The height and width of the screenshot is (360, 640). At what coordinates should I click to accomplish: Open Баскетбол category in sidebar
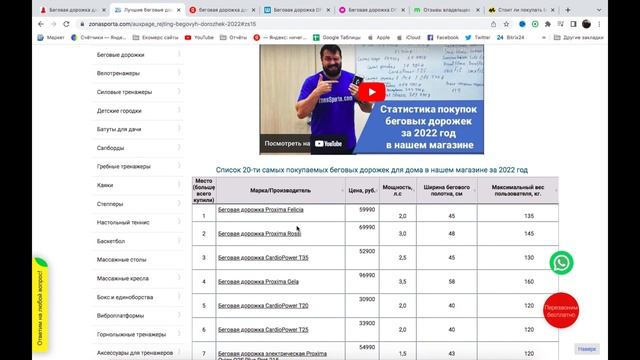[111, 241]
